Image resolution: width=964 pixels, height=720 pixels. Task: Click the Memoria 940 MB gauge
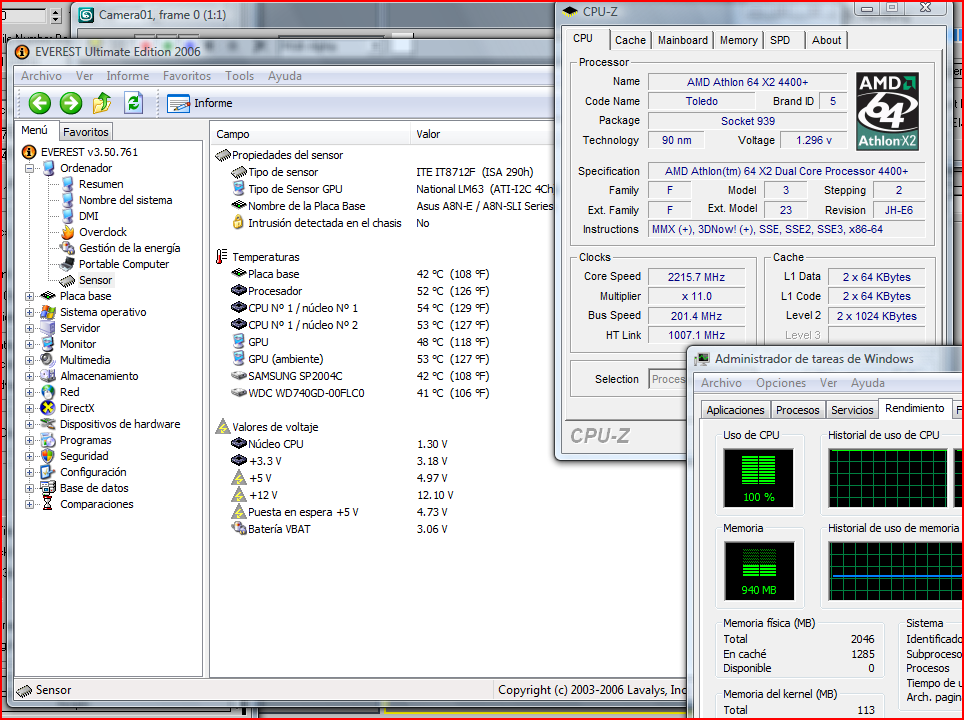point(759,571)
